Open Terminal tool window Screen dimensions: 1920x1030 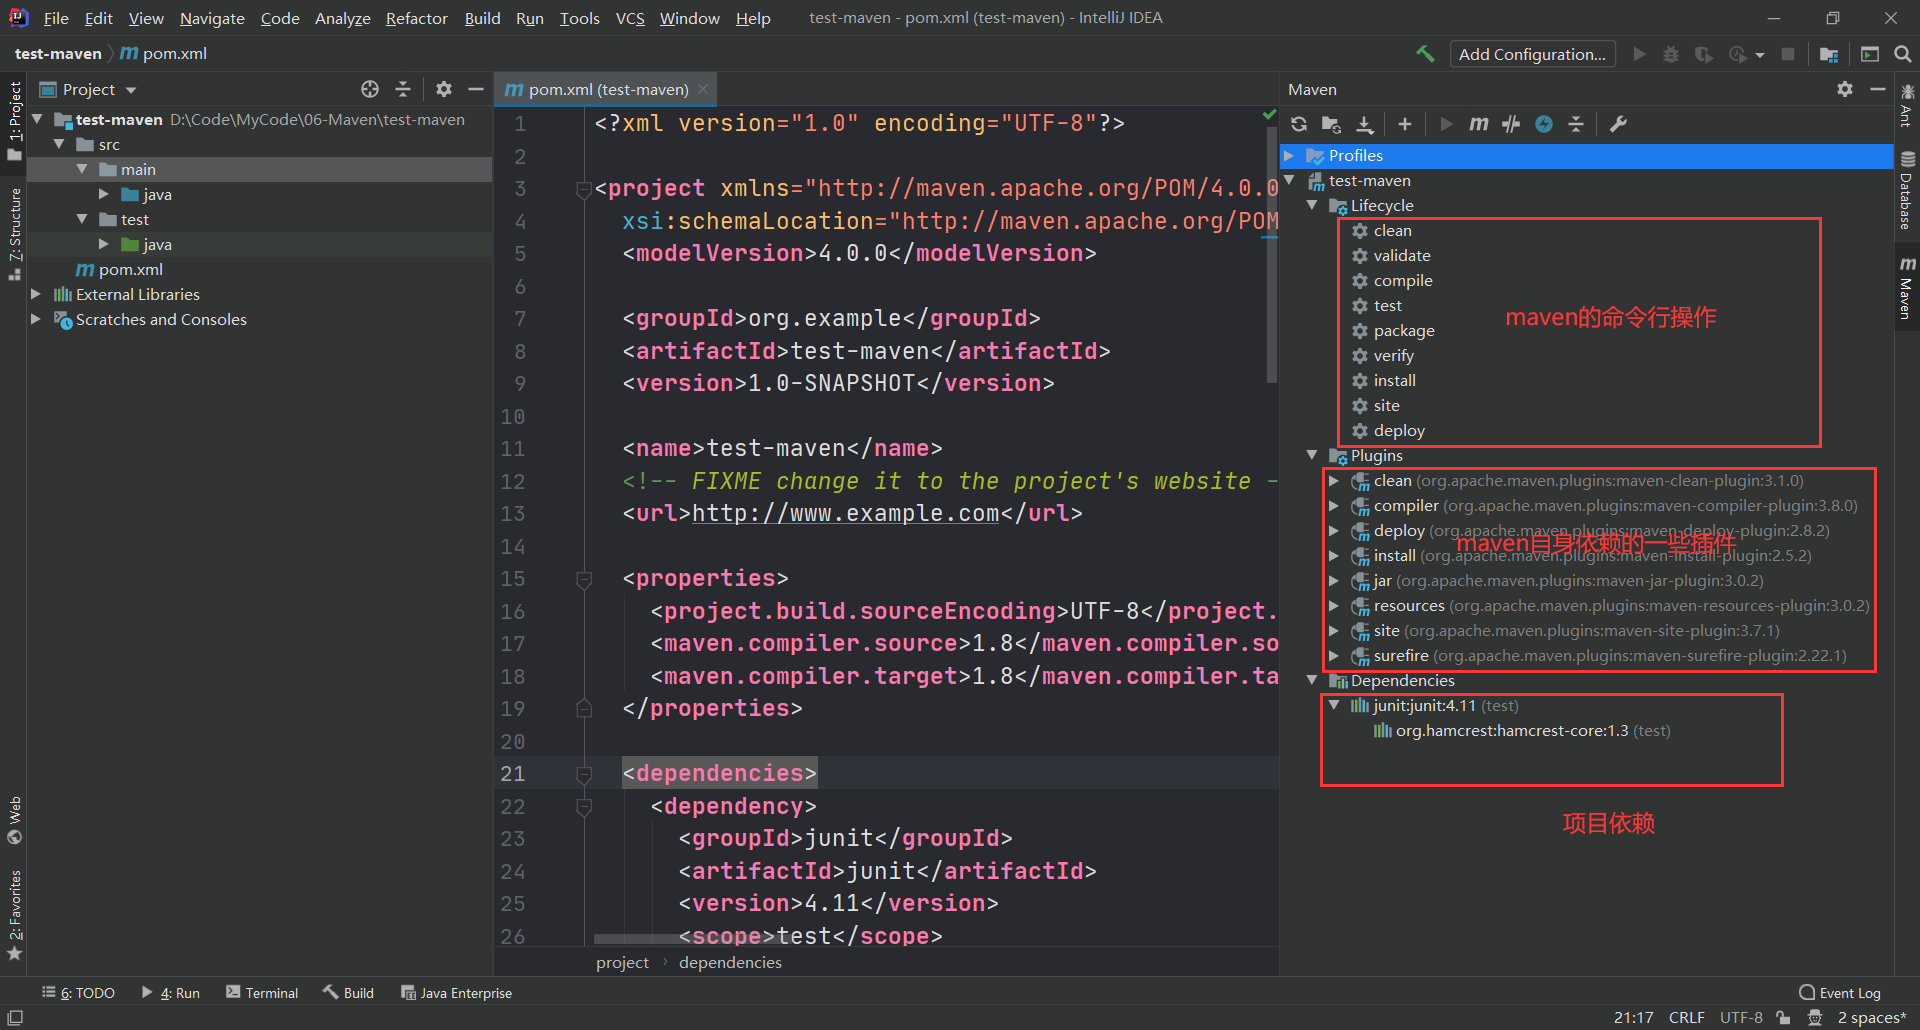262,992
